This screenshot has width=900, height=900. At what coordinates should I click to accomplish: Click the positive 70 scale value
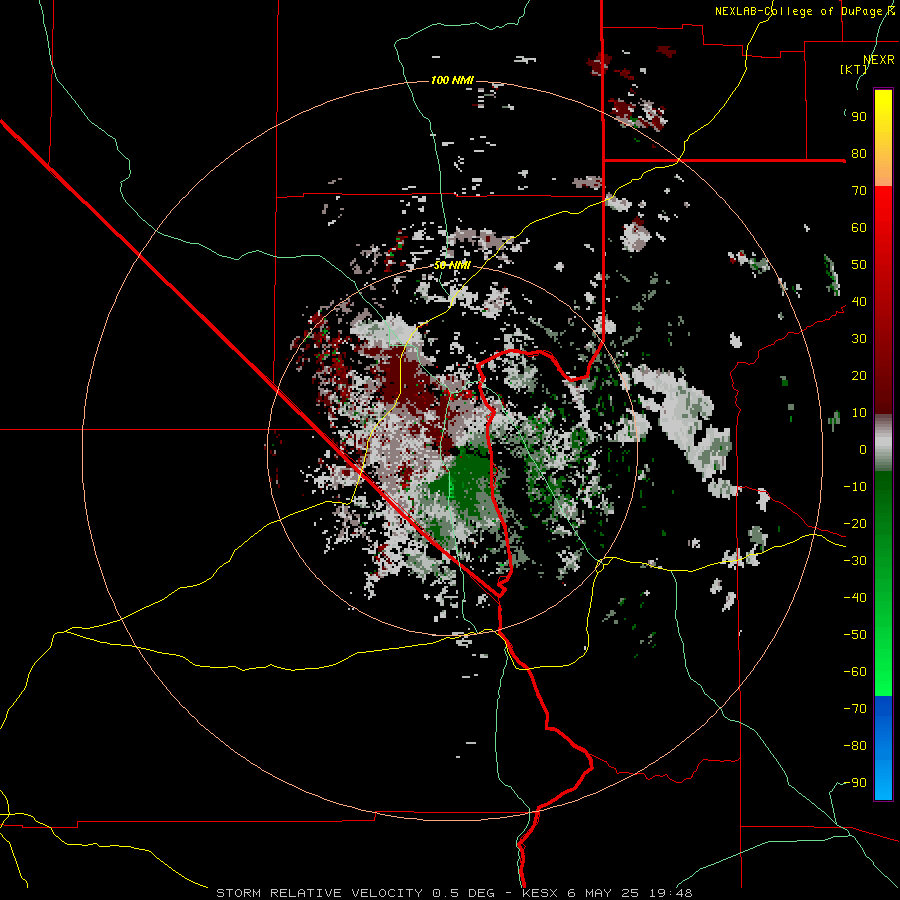859,191
